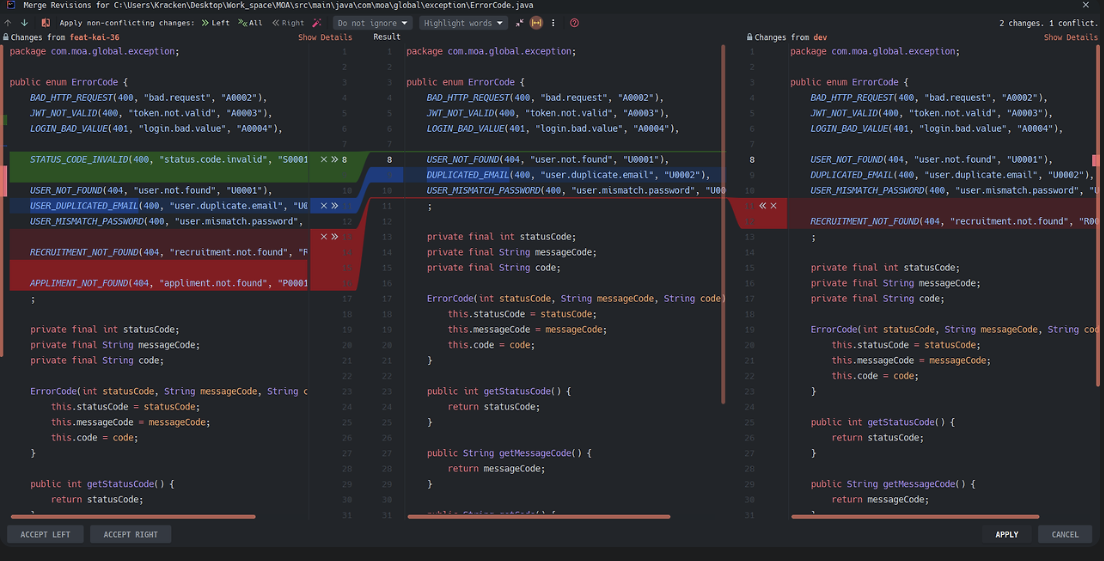Click 'public enum ErrorCode' in Result pane
1104x561 pixels.
[x=465, y=82]
